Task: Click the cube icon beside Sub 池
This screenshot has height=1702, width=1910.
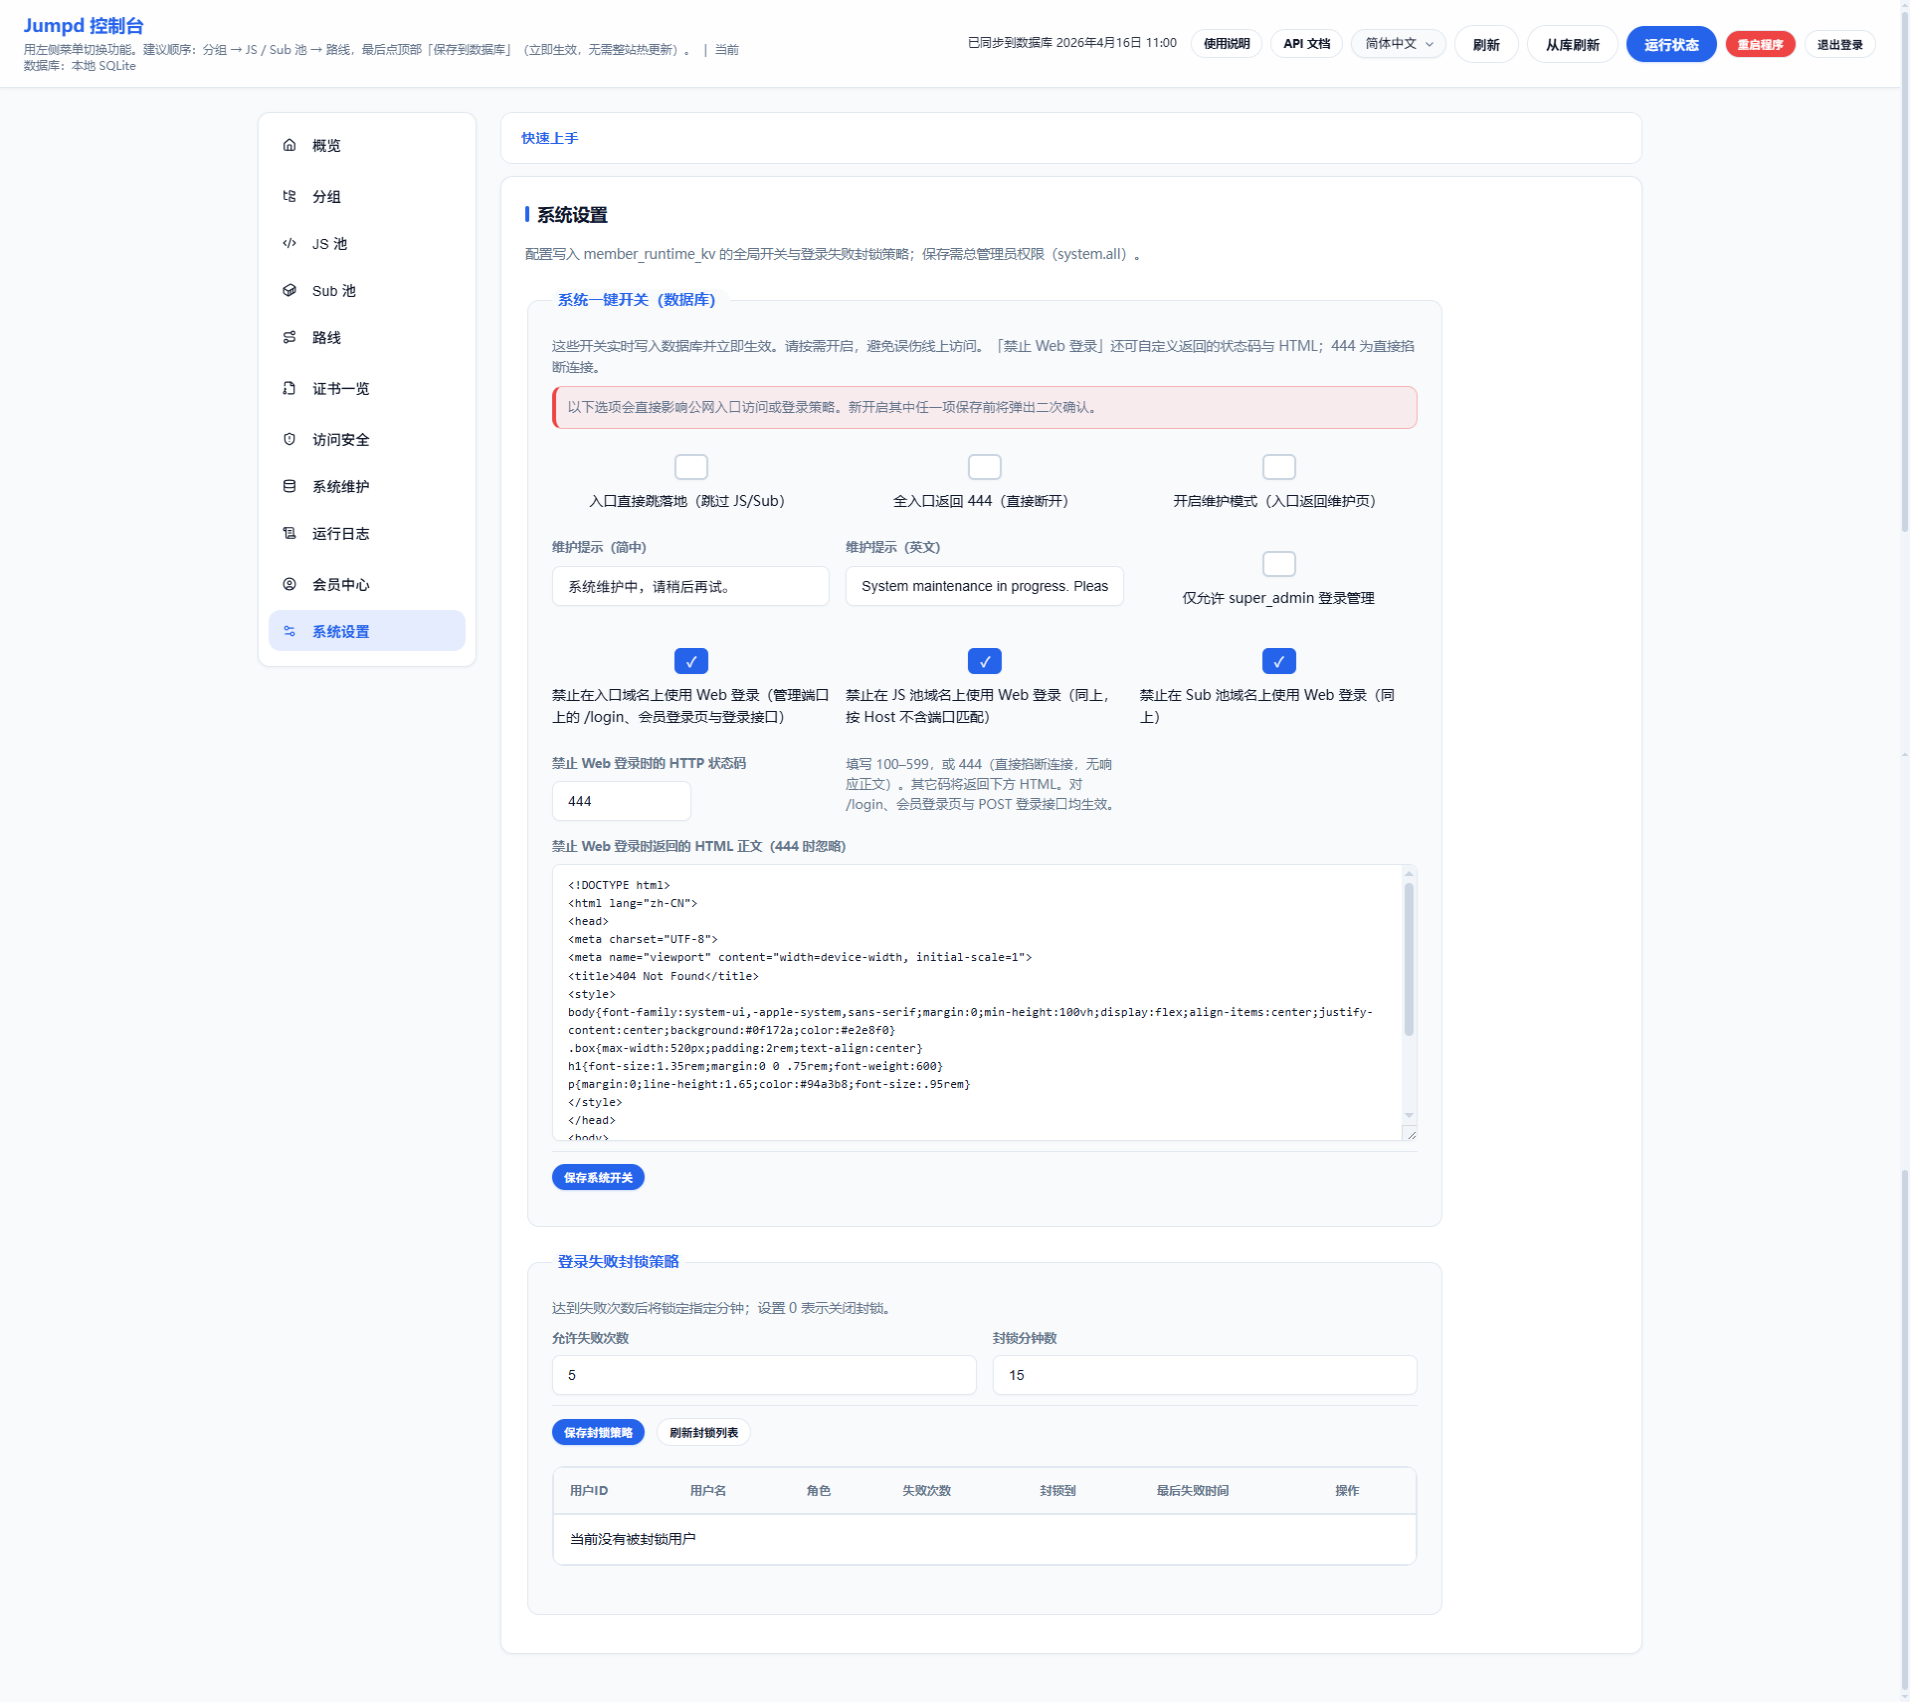Action: coord(289,290)
